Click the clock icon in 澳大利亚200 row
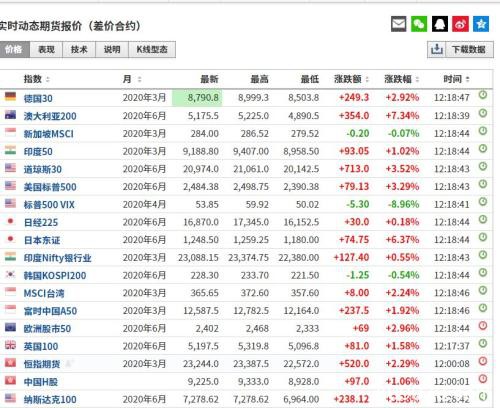The image size is (500, 408). 483,113
